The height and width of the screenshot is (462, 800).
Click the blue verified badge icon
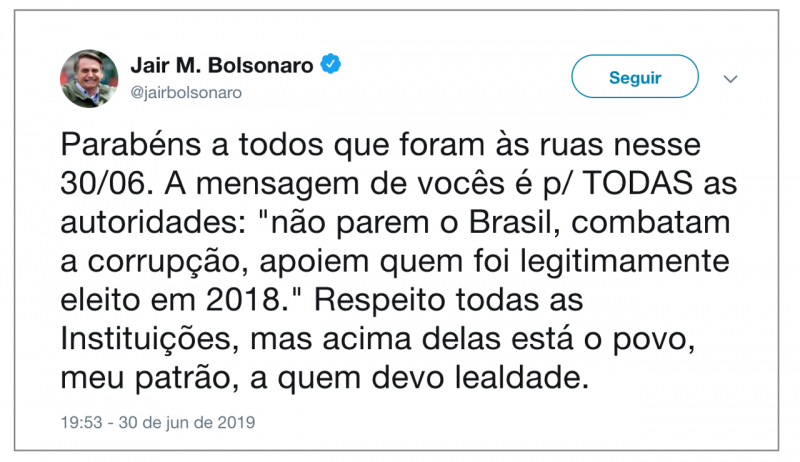point(331,66)
